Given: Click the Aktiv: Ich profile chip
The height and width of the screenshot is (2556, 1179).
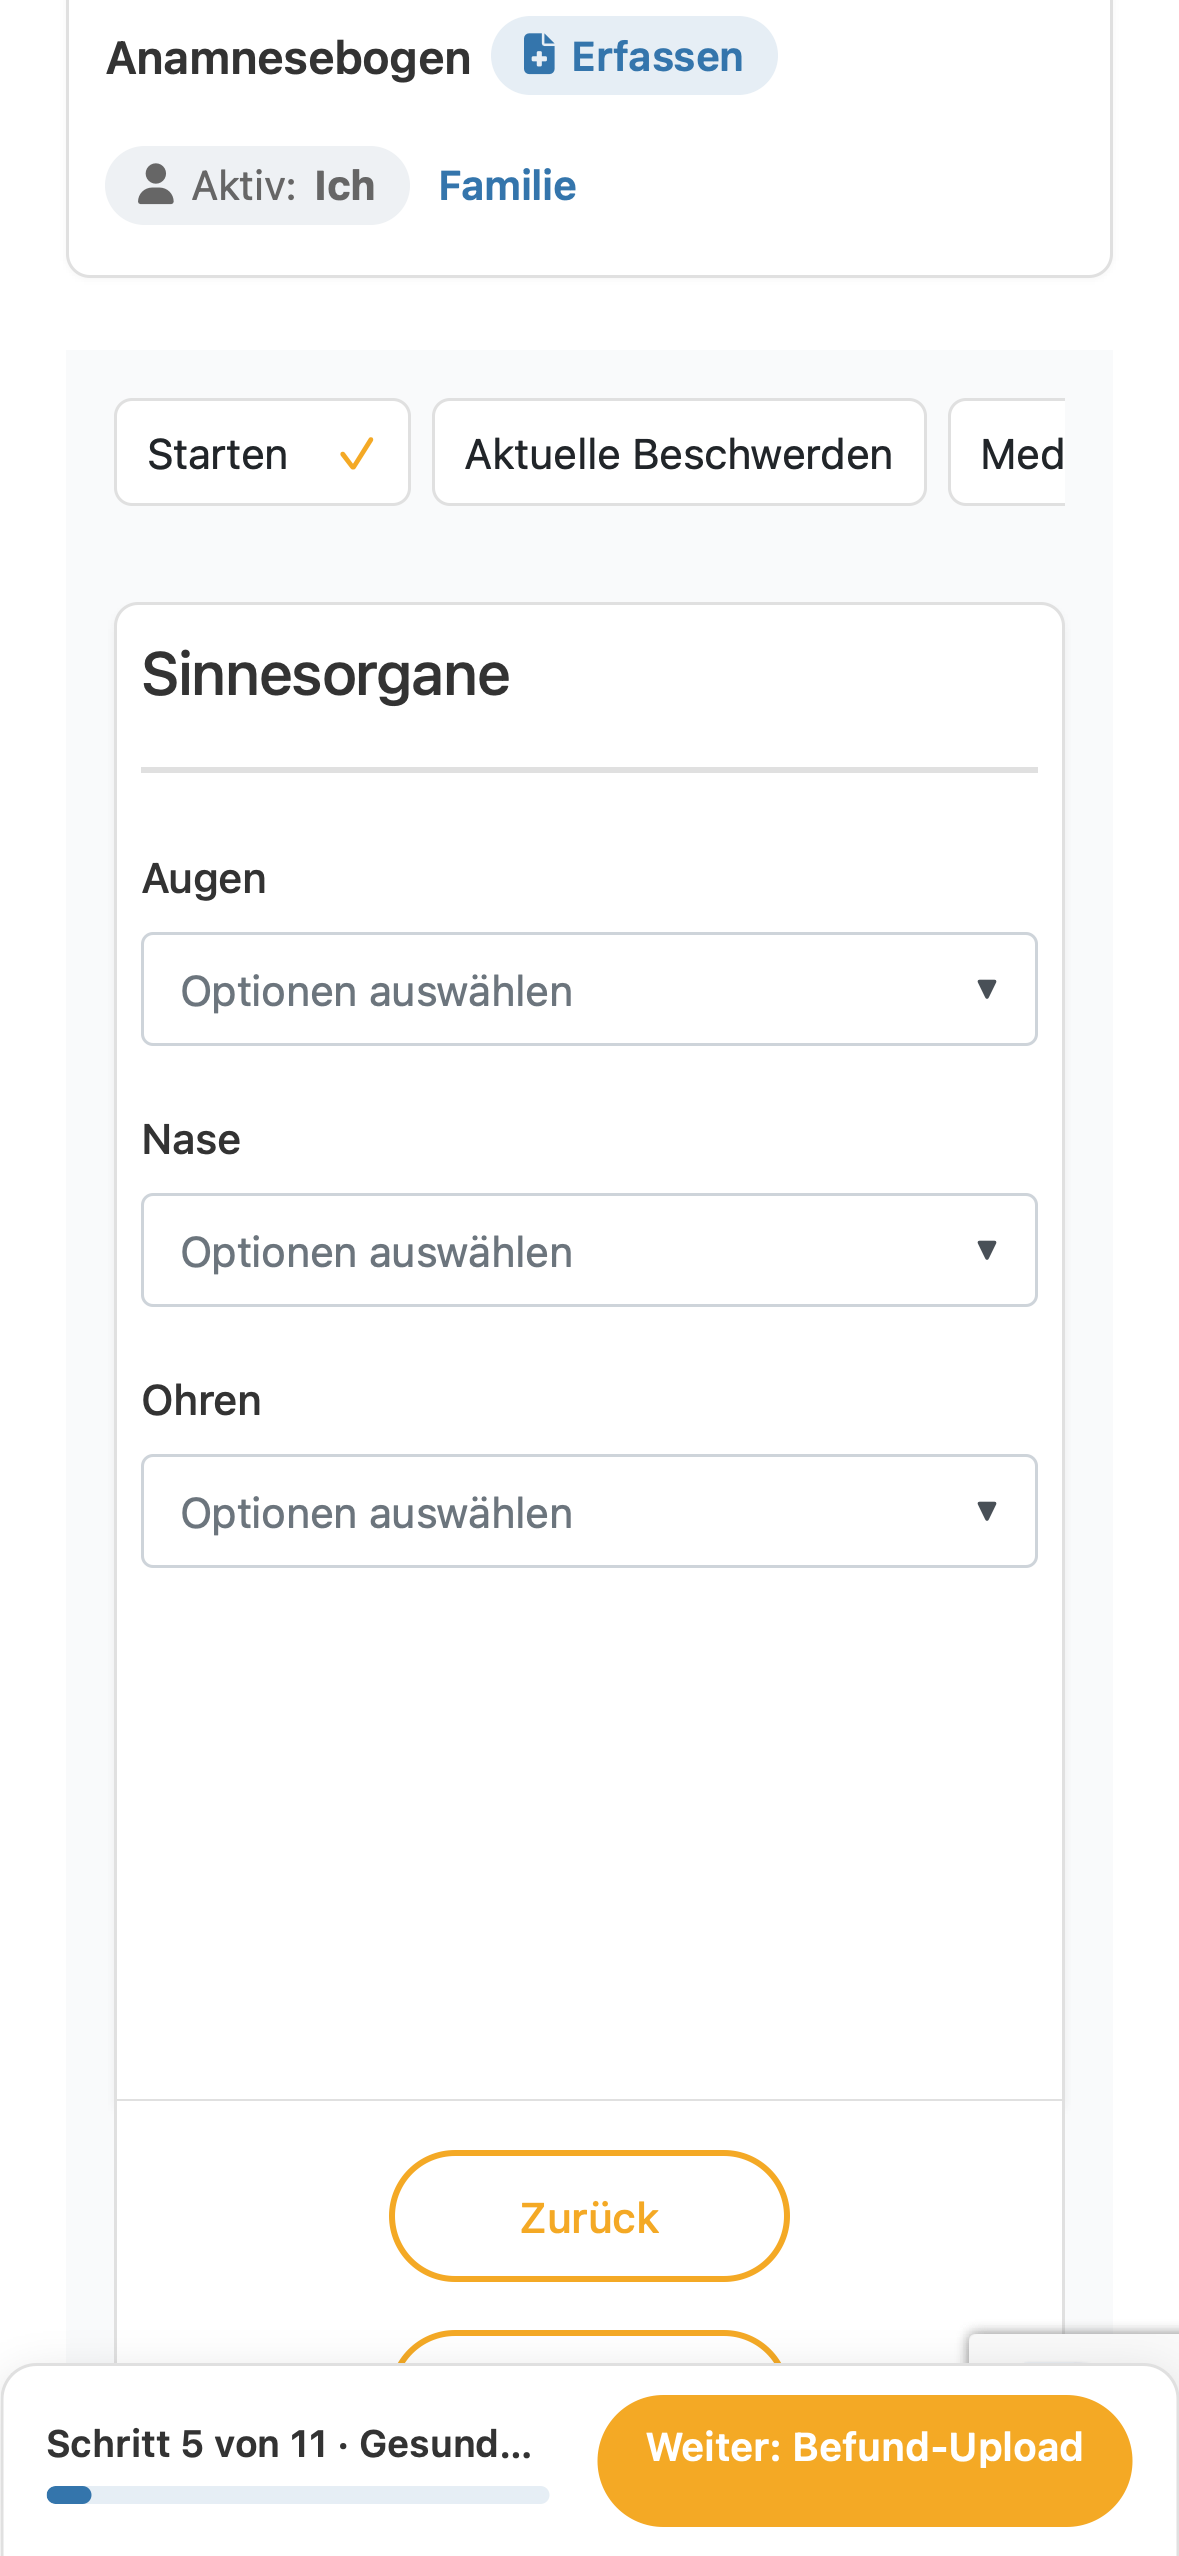Looking at the screenshot, I should point(257,186).
